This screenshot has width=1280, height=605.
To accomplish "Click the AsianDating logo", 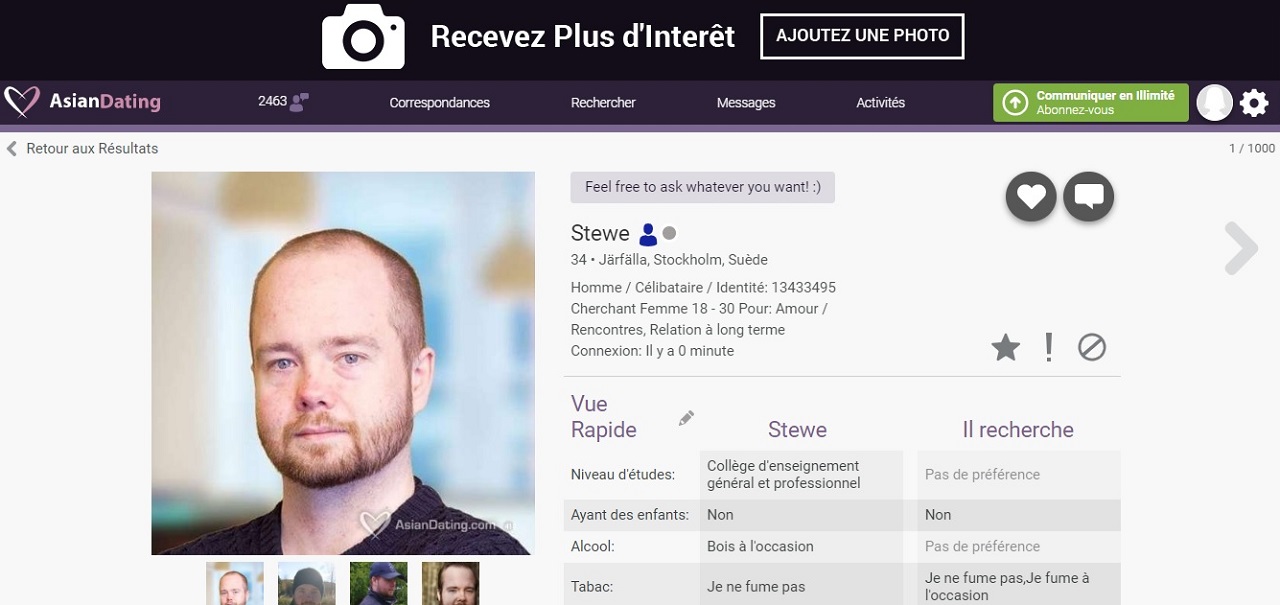I will click(x=82, y=102).
